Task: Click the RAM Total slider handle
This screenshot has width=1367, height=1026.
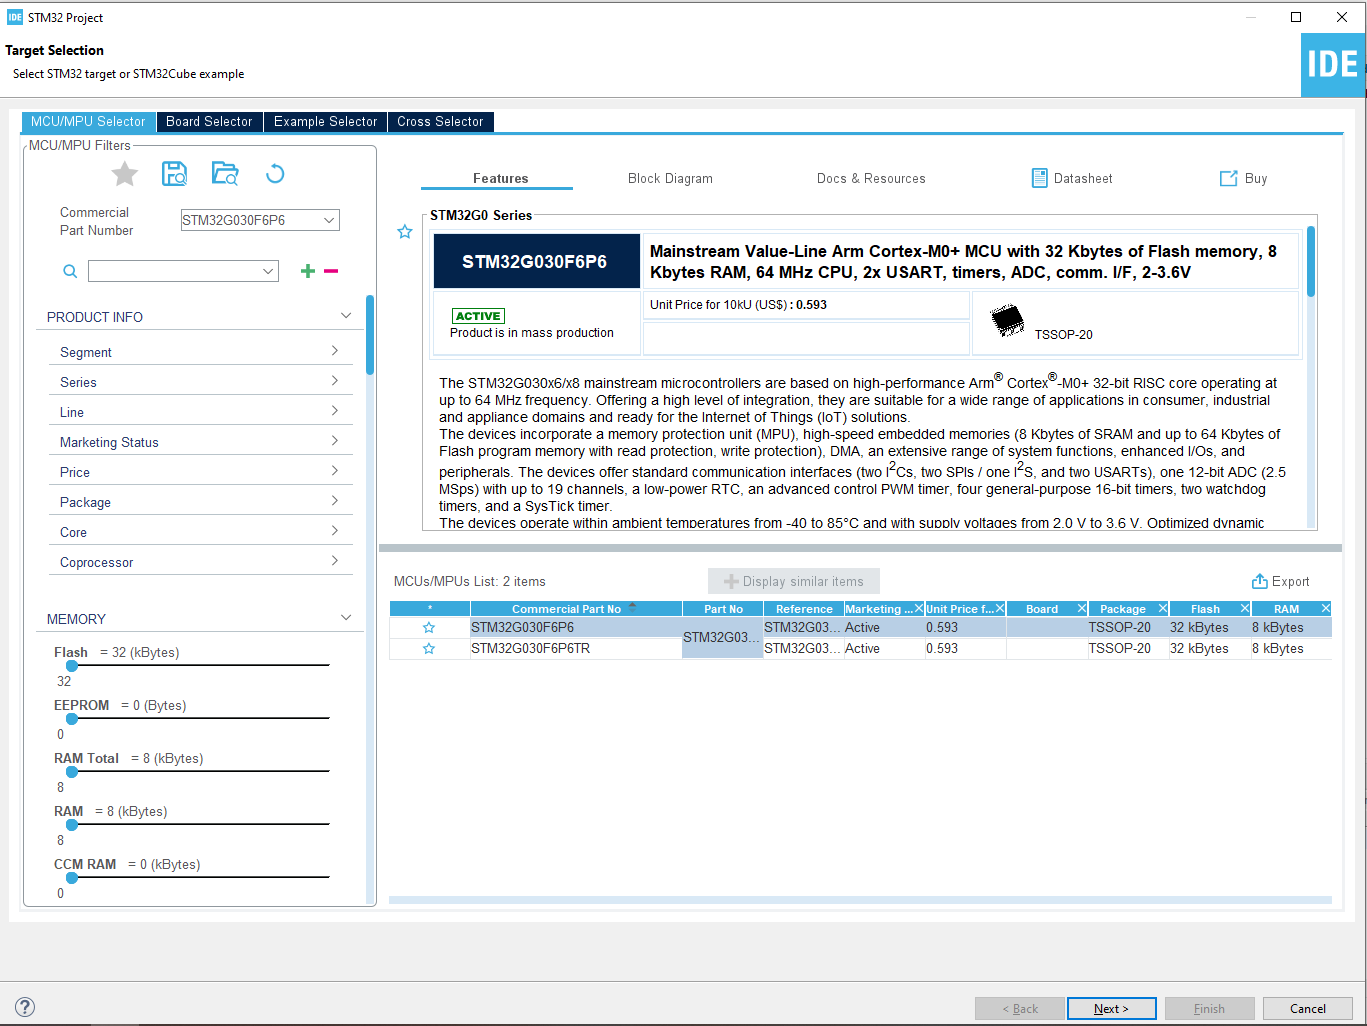Action: (x=72, y=772)
